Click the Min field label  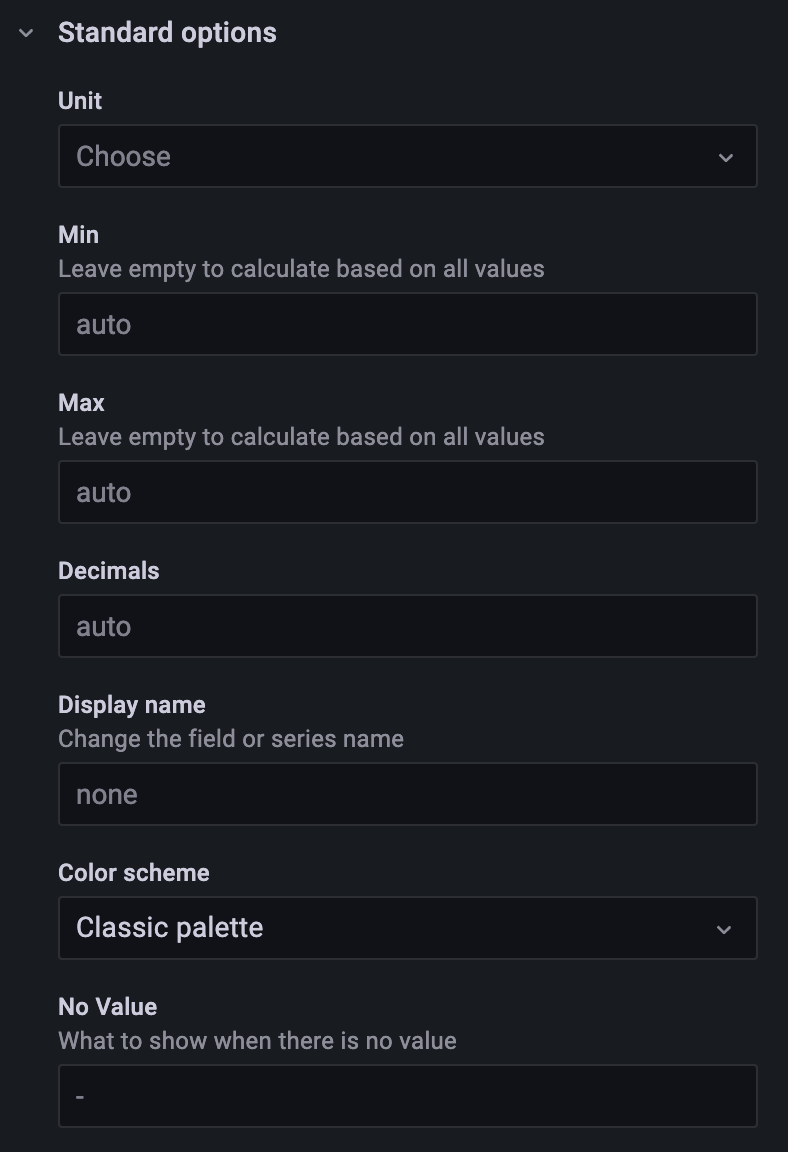[78, 235]
